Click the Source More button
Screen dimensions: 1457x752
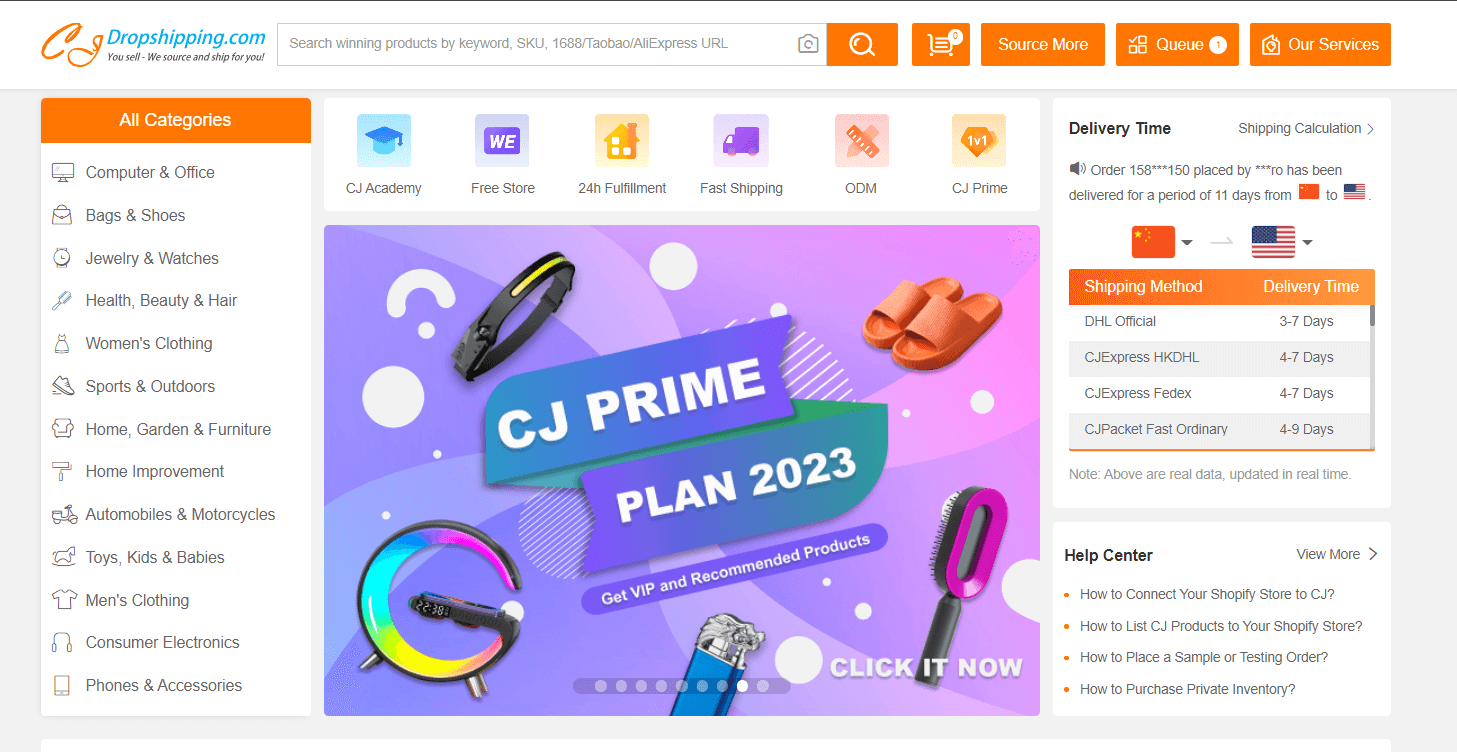pos(1043,44)
